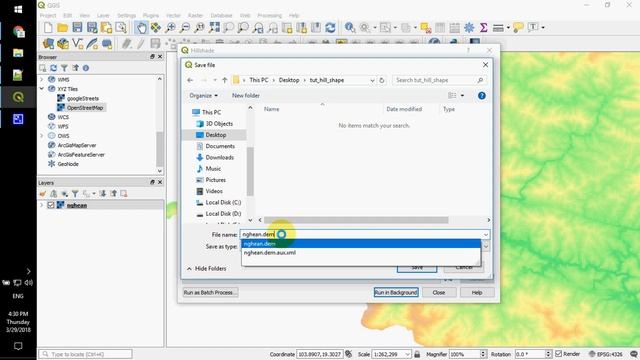Sort files by Date modified column
Image resolution: width=640 pixels, height=360 pixels.
click(x=404, y=109)
